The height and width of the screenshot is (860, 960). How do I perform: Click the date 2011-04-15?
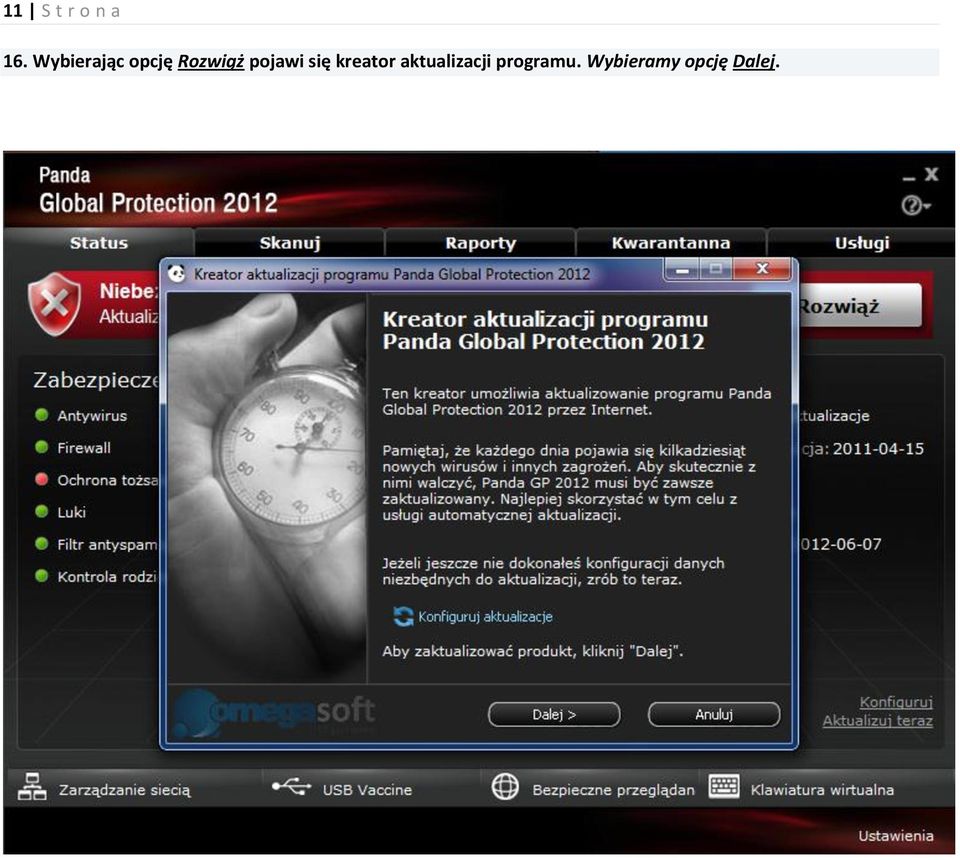(878, 449)
